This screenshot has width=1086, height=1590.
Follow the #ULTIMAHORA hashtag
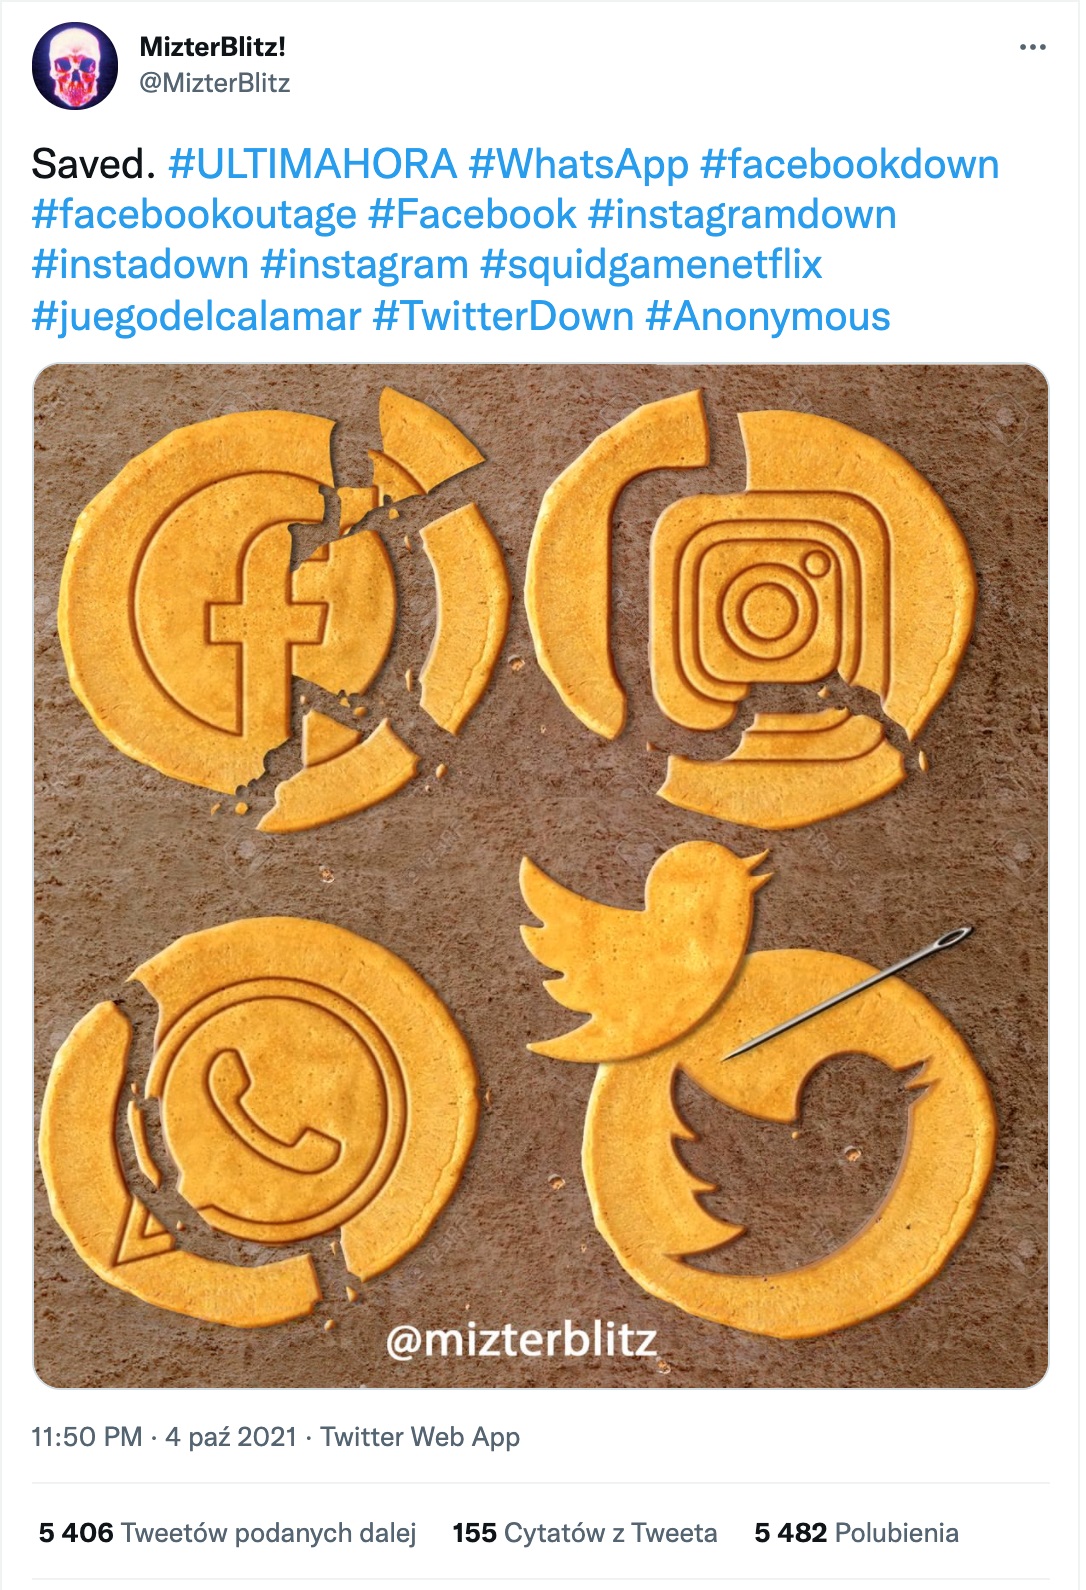313,164
